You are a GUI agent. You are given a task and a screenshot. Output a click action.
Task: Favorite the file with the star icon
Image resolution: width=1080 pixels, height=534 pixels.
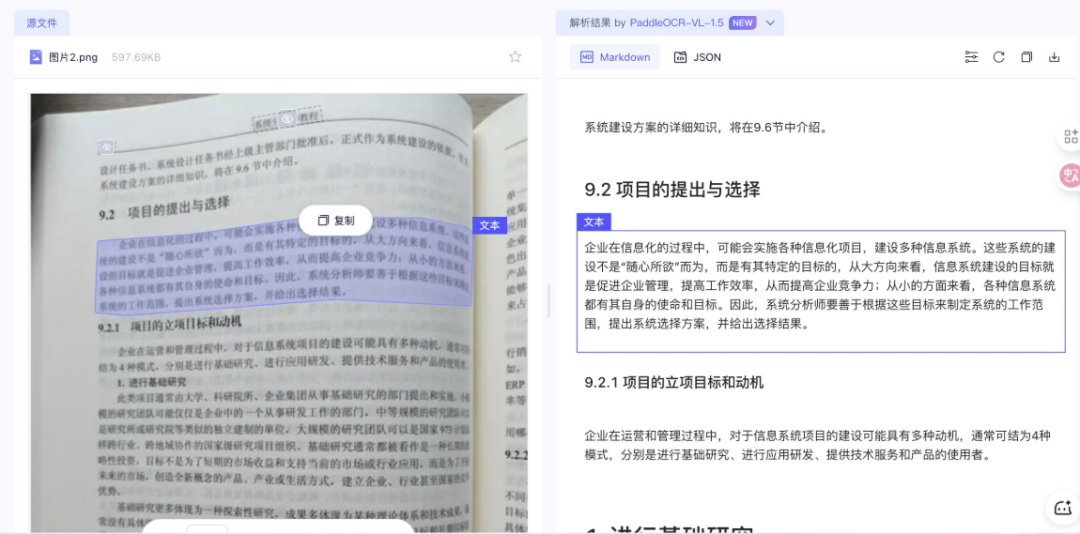pyautogui.click(x=515, y=57)
